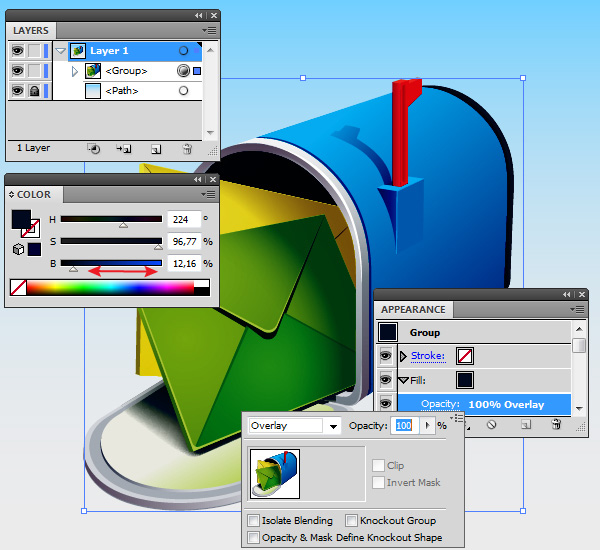The width and height of the screenshot is (600, 550).
Task: Create new layer in Layers panel
Action: click(155, 148)
